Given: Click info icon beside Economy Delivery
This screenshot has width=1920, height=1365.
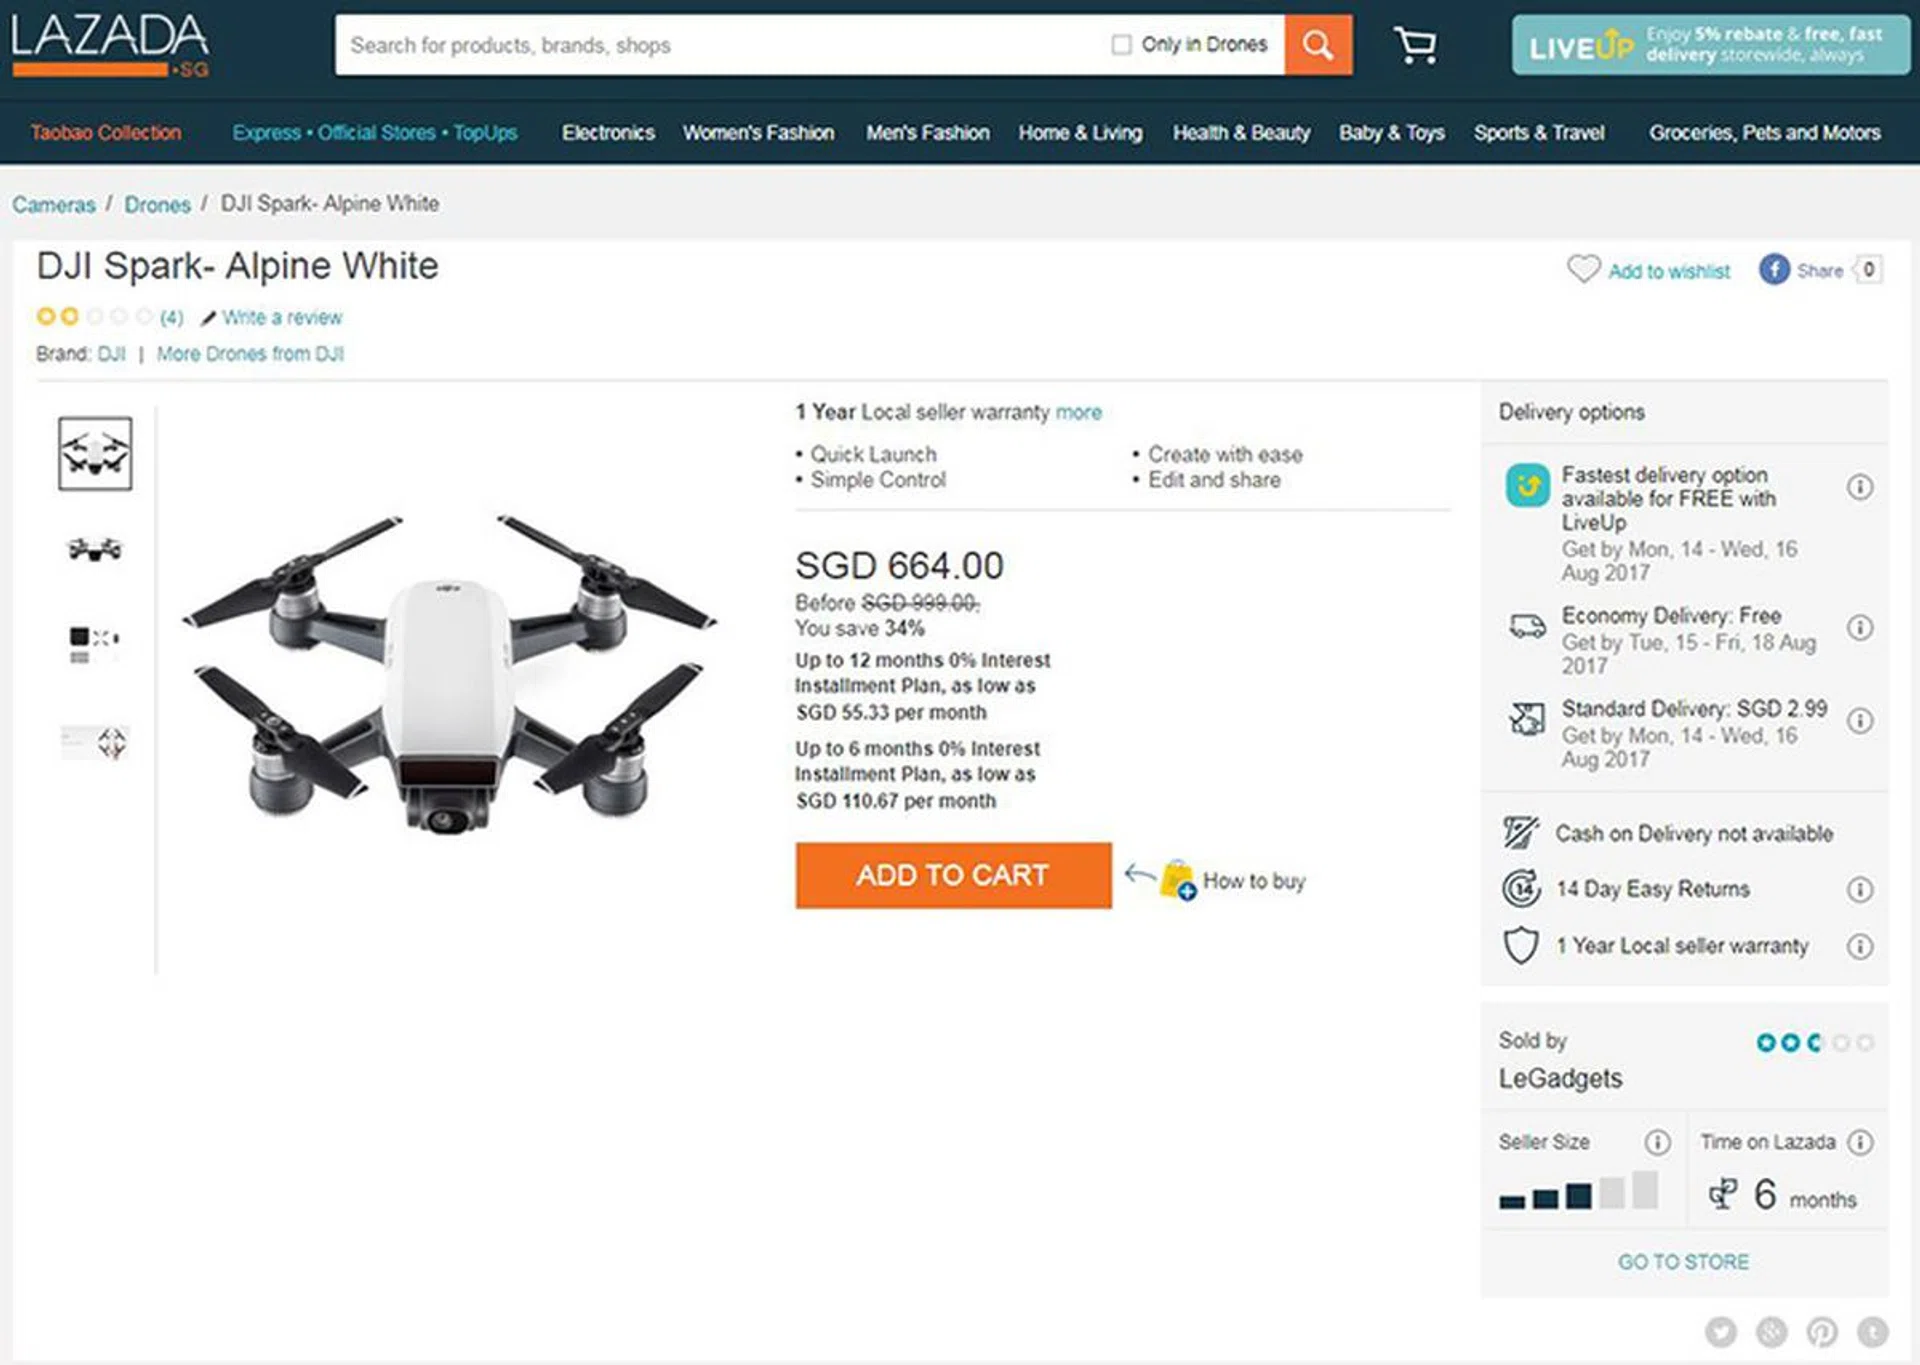Looking at the screenshot, I should click(1860, 628).
